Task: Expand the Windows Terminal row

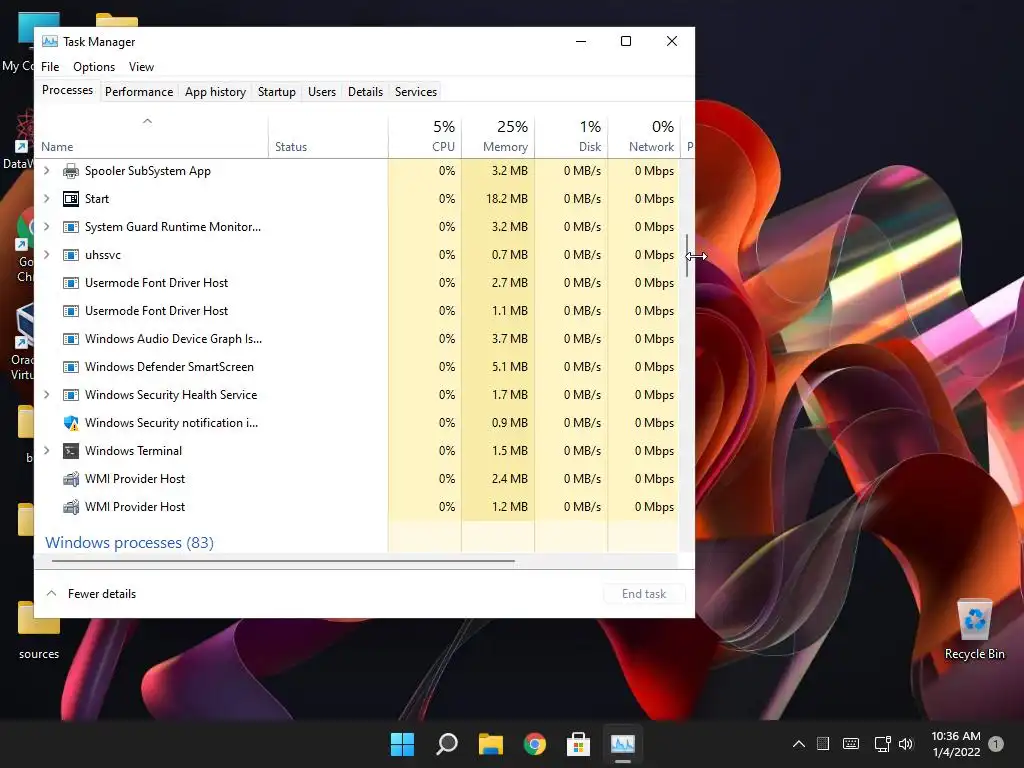Action: (46, 451)
